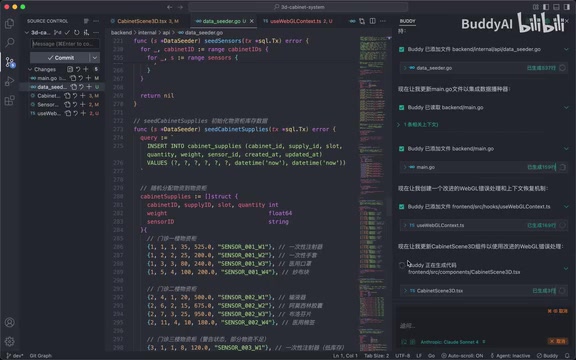Open the editor More Actions ellipsis
Image resolution: width=576 pixels, height=360 pixels.
[x=383, y=21]
